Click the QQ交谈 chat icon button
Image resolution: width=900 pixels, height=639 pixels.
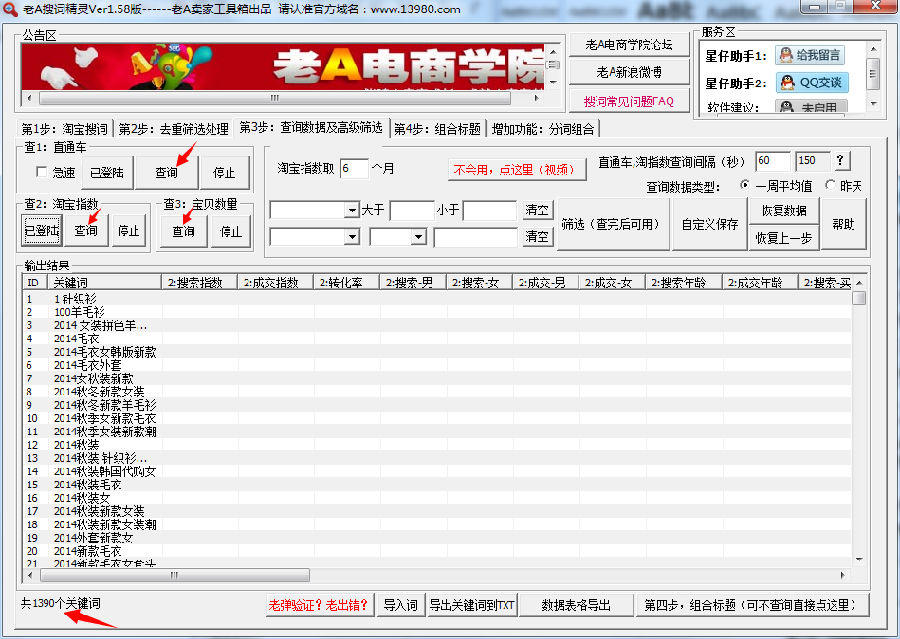[812, 82]
